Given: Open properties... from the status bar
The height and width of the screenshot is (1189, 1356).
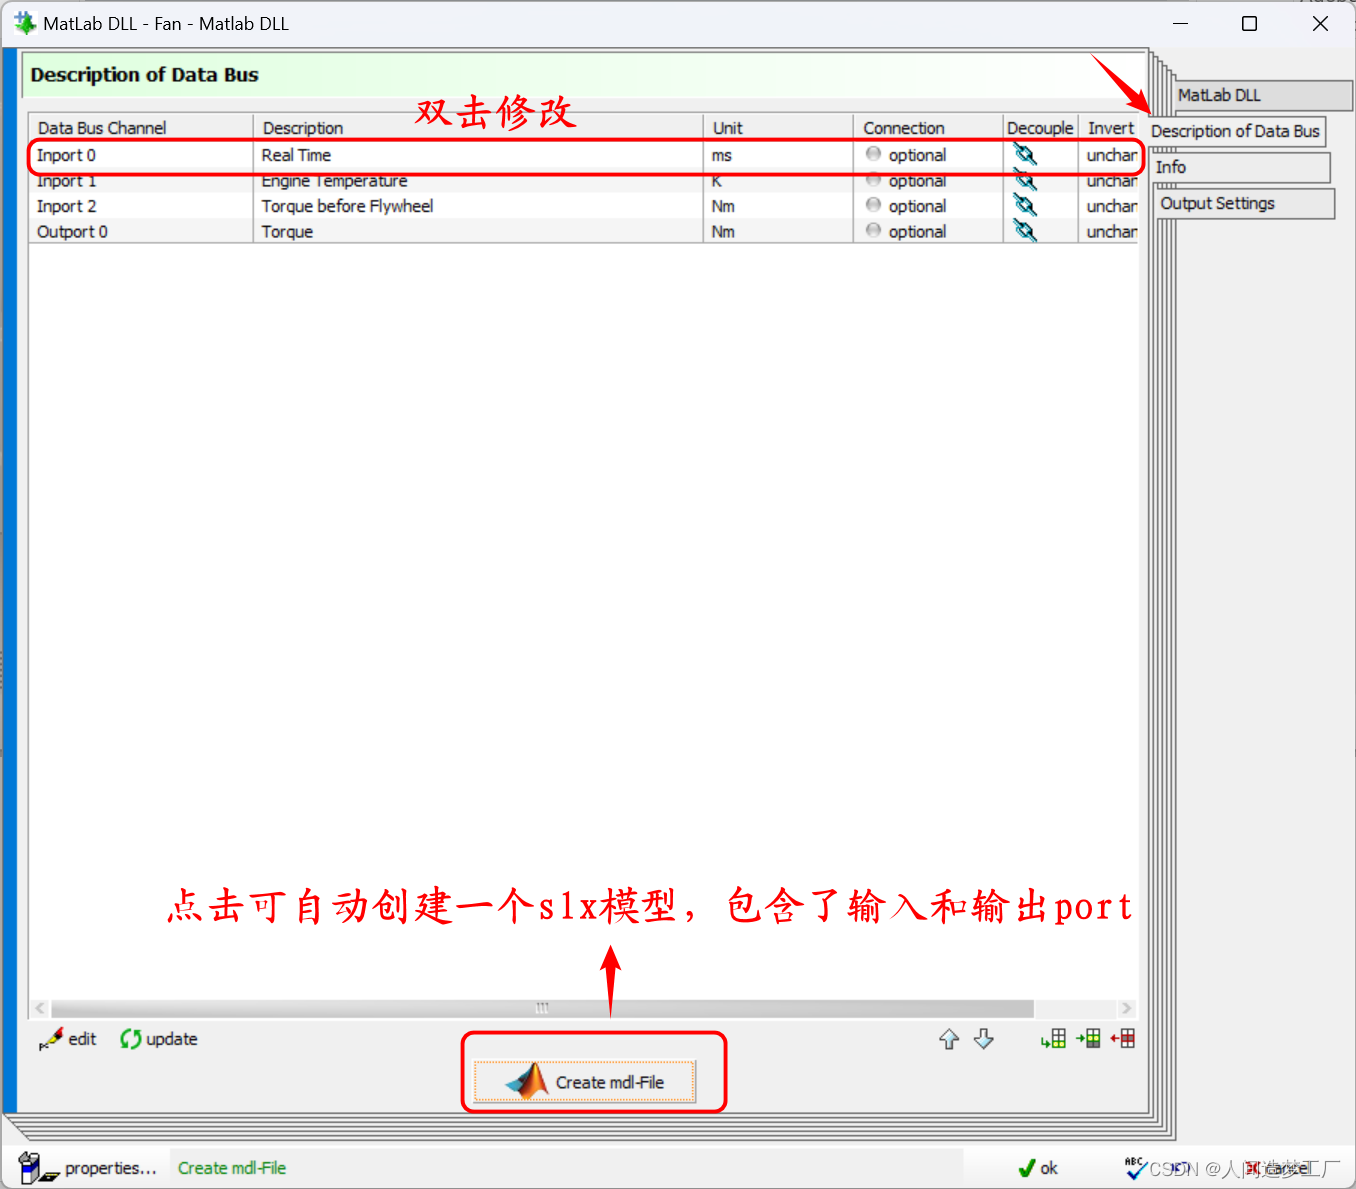Looking at the screenshot, I should tap(110, 1167).
